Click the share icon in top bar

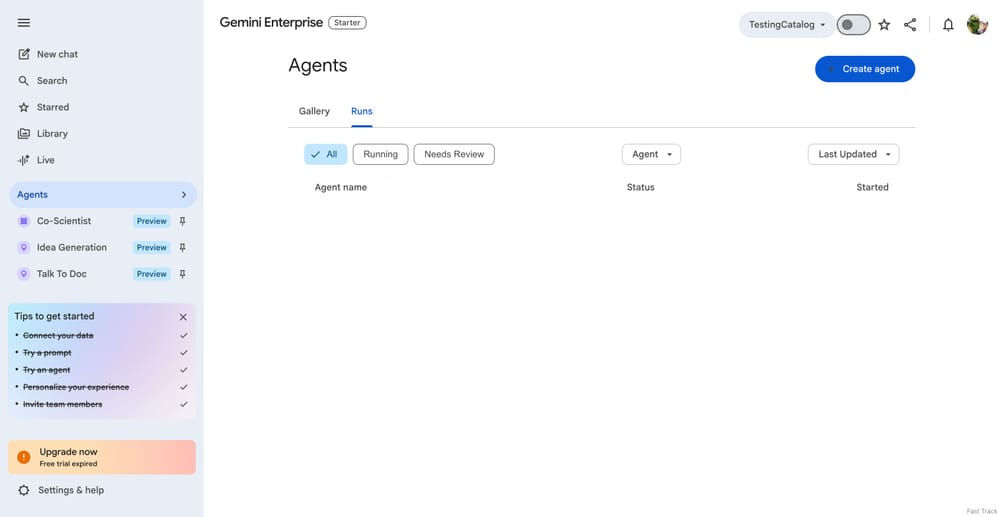click(x=910, y=25)
